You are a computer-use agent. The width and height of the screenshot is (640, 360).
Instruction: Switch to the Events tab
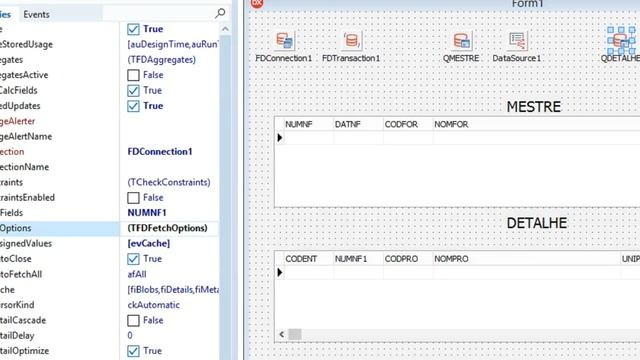pos(36,14)
